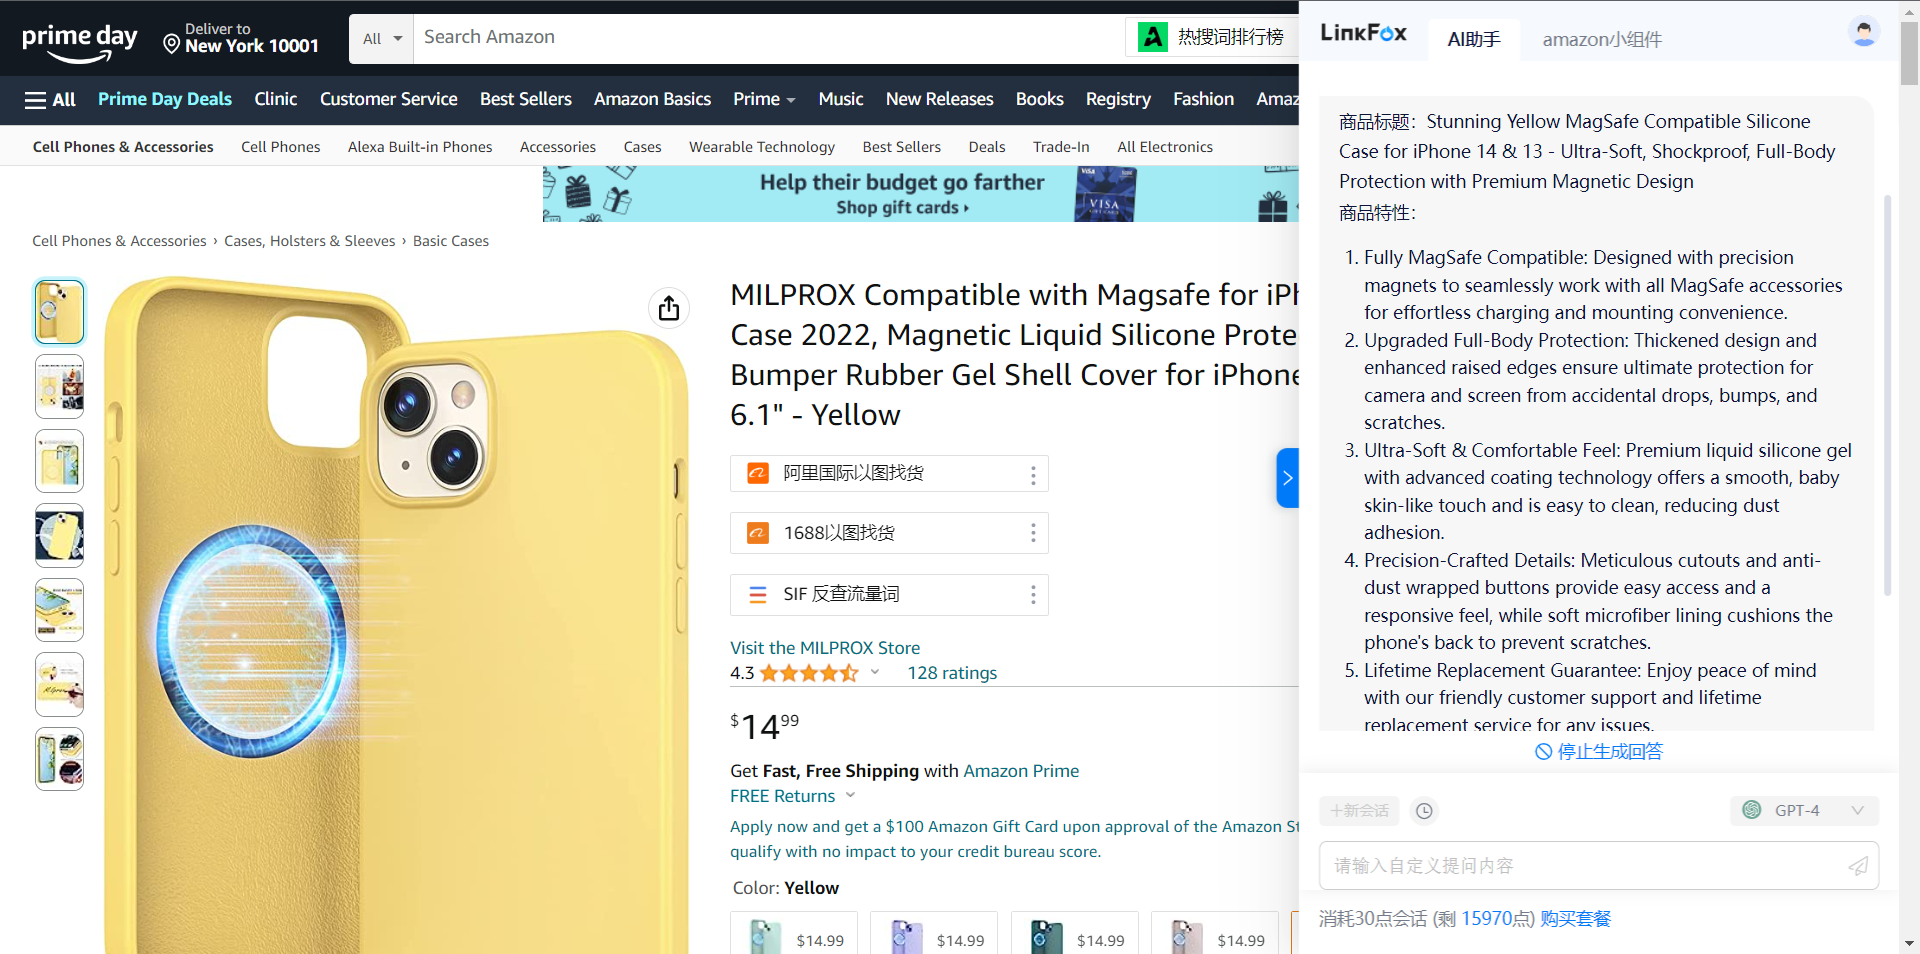Click the Deliver to New York location icon

[172, 44]
